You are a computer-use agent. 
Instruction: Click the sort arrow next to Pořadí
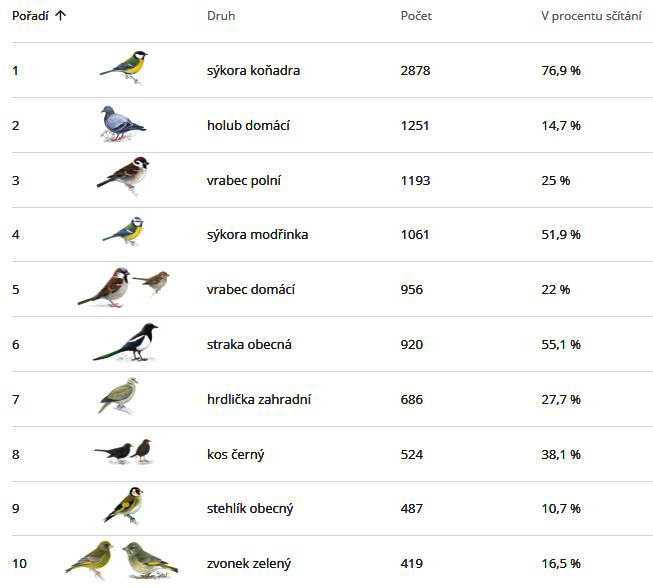(60, 16)
